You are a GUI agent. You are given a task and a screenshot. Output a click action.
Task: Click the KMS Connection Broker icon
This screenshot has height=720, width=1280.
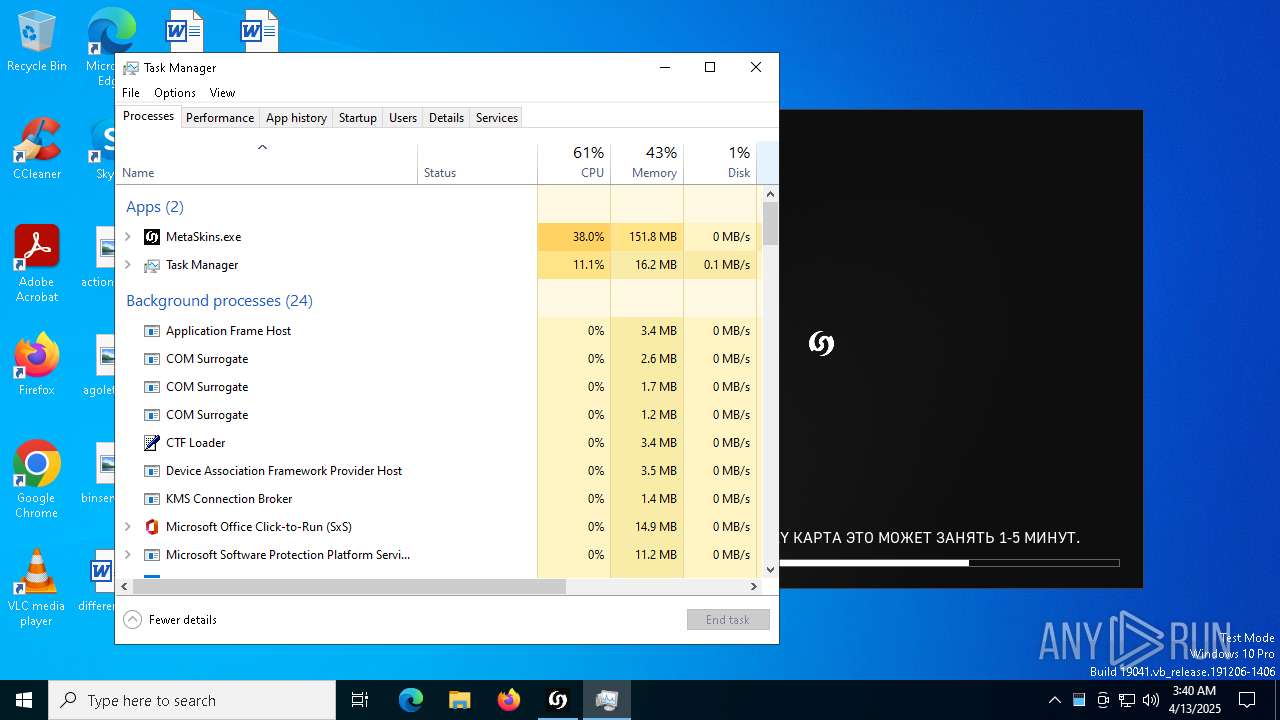(x=152, y=499)
